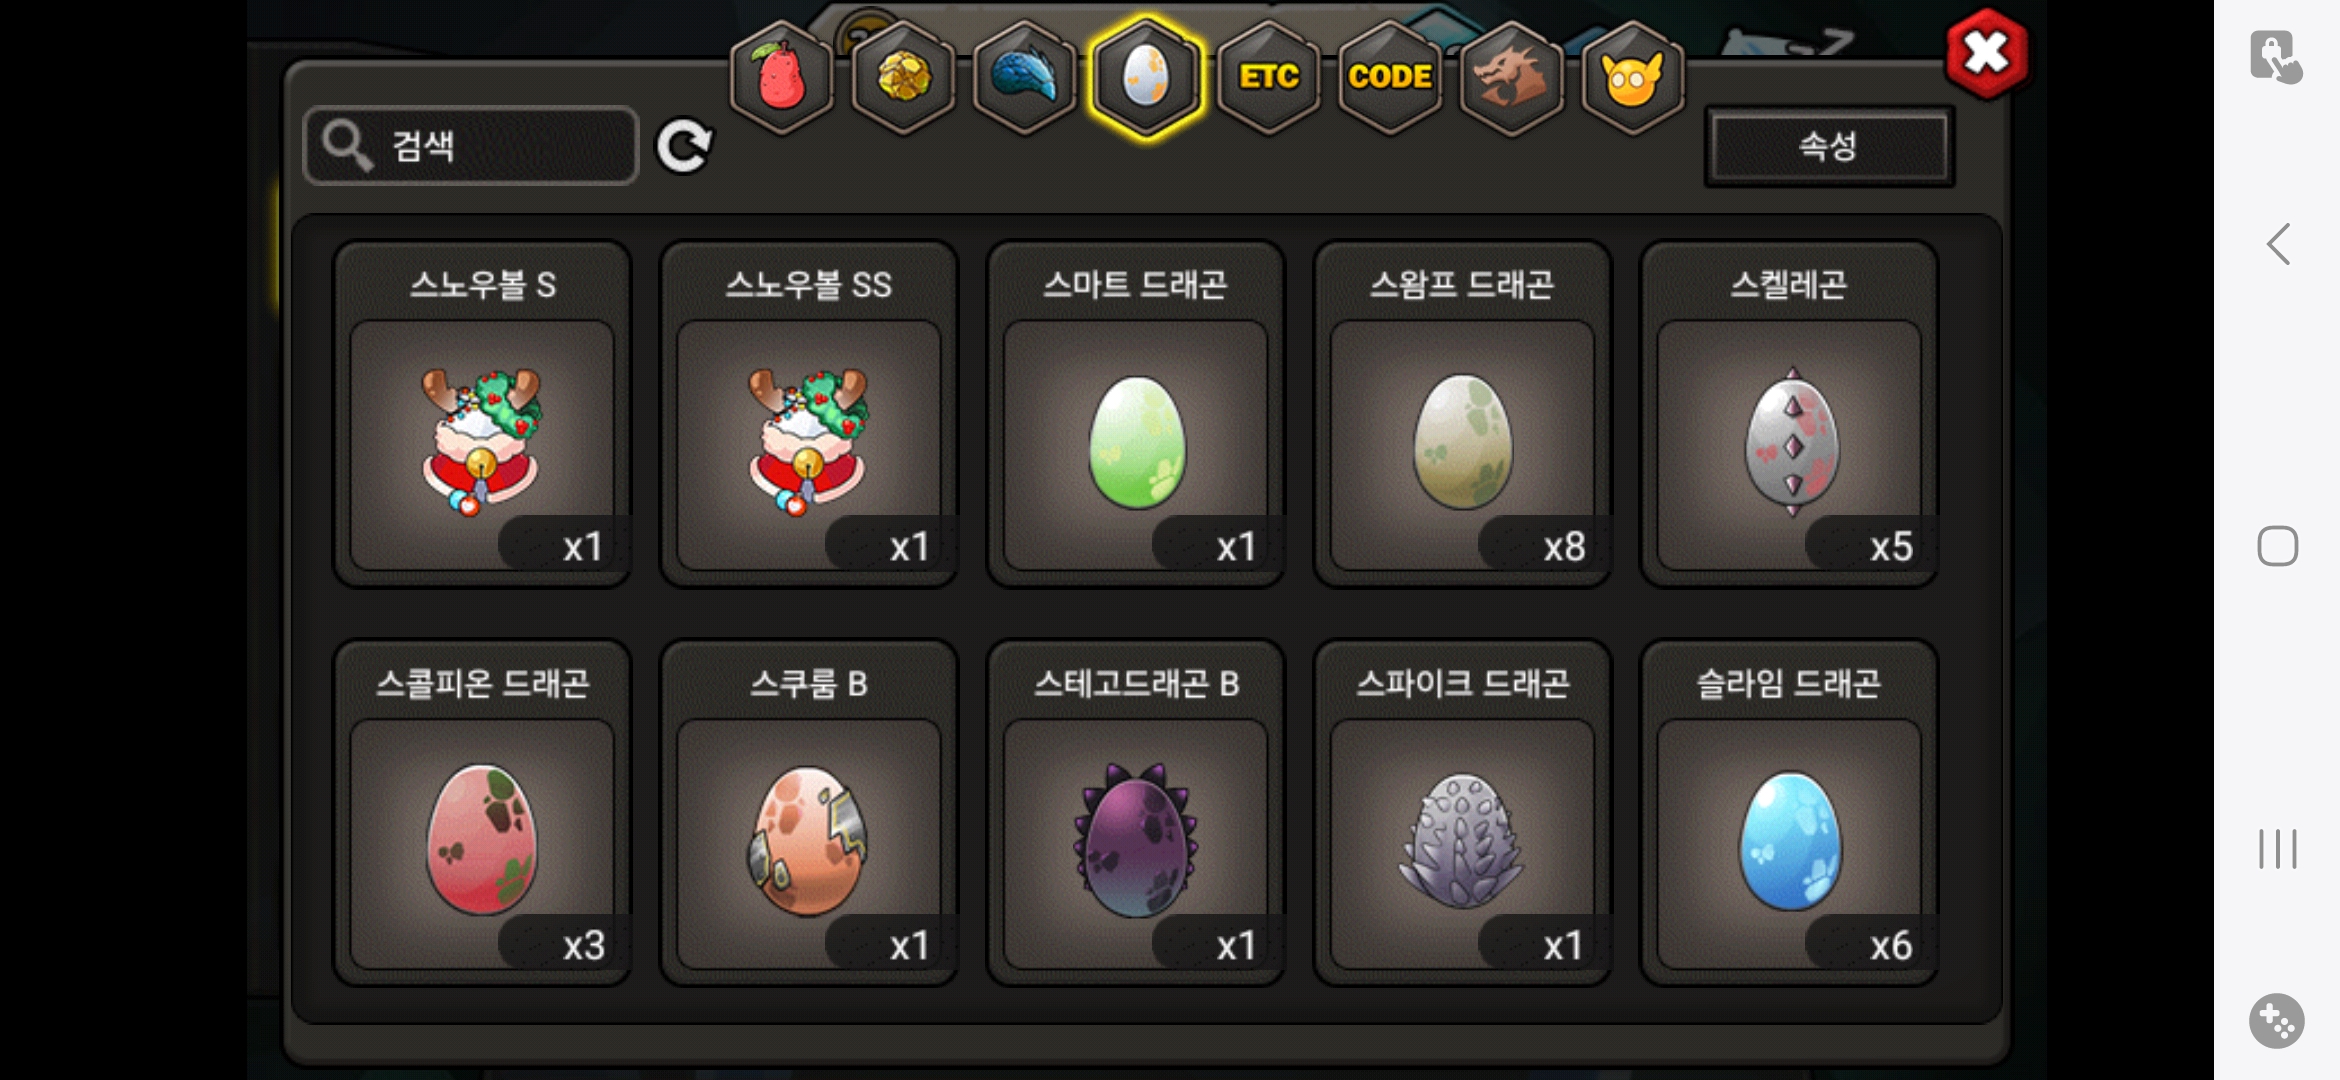The width and height of the screenshot is (2340, 1080).
Task: Open the blue fish category icon
Action: coord(1024,77)
